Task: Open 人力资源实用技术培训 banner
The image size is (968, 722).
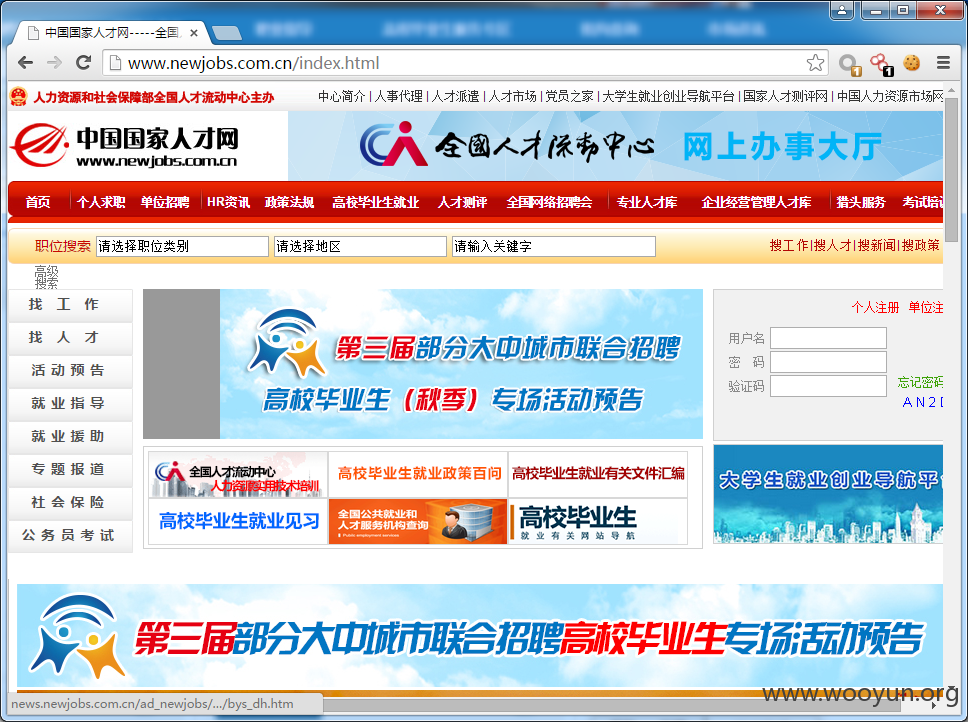Action: [238, 474]
